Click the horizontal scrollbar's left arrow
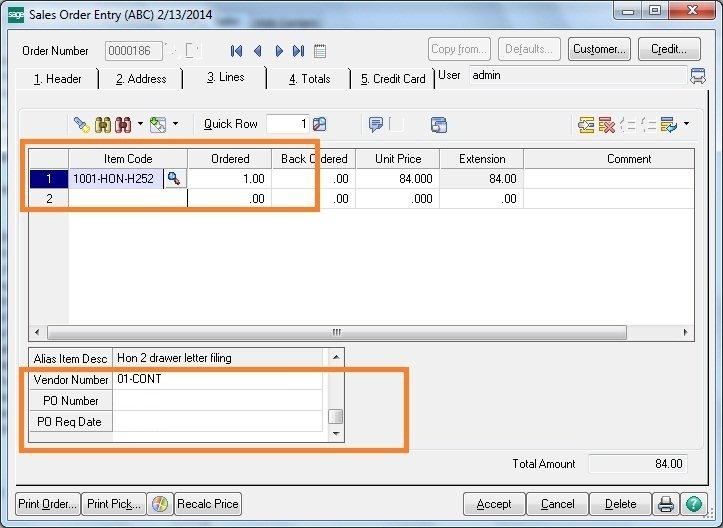723x528 pixels. pos(37,332)
